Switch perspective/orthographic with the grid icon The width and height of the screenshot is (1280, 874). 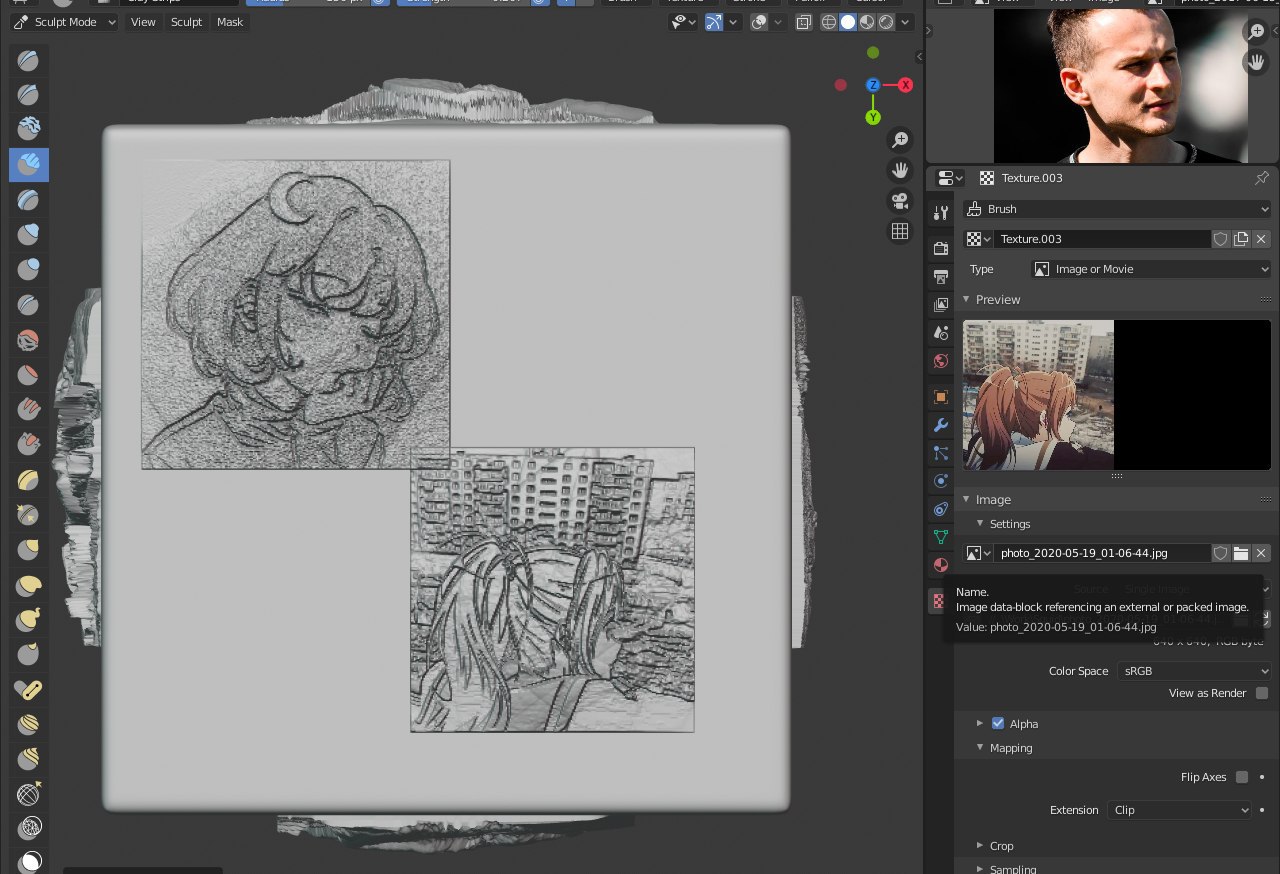(x=900, y=231)
